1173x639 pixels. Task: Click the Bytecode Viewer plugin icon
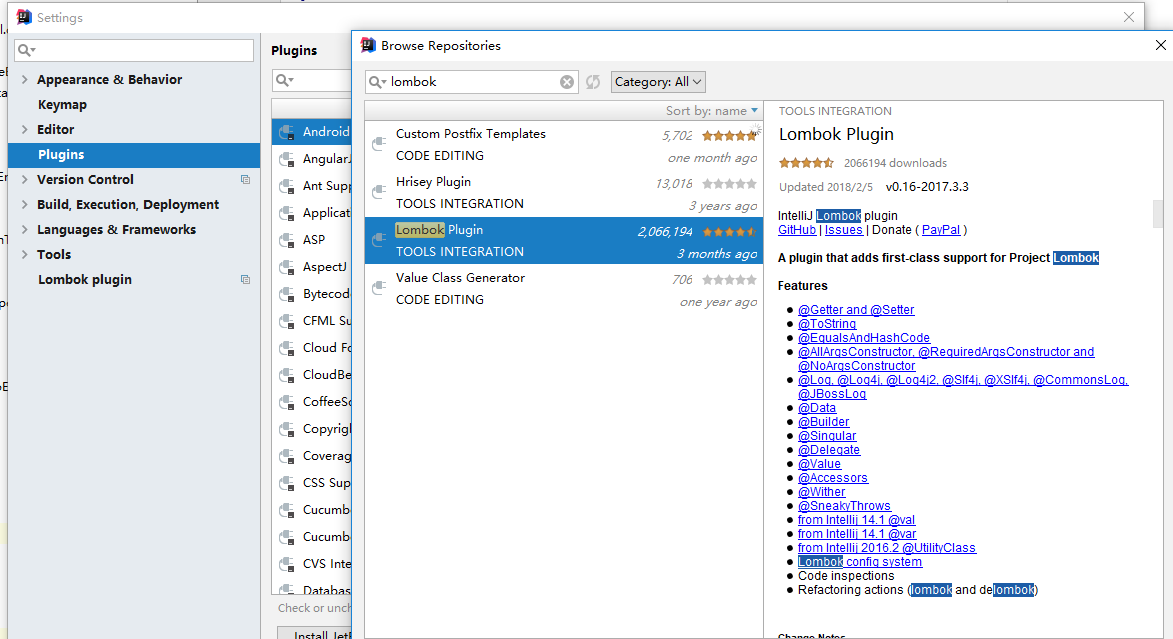coord(287,294)
